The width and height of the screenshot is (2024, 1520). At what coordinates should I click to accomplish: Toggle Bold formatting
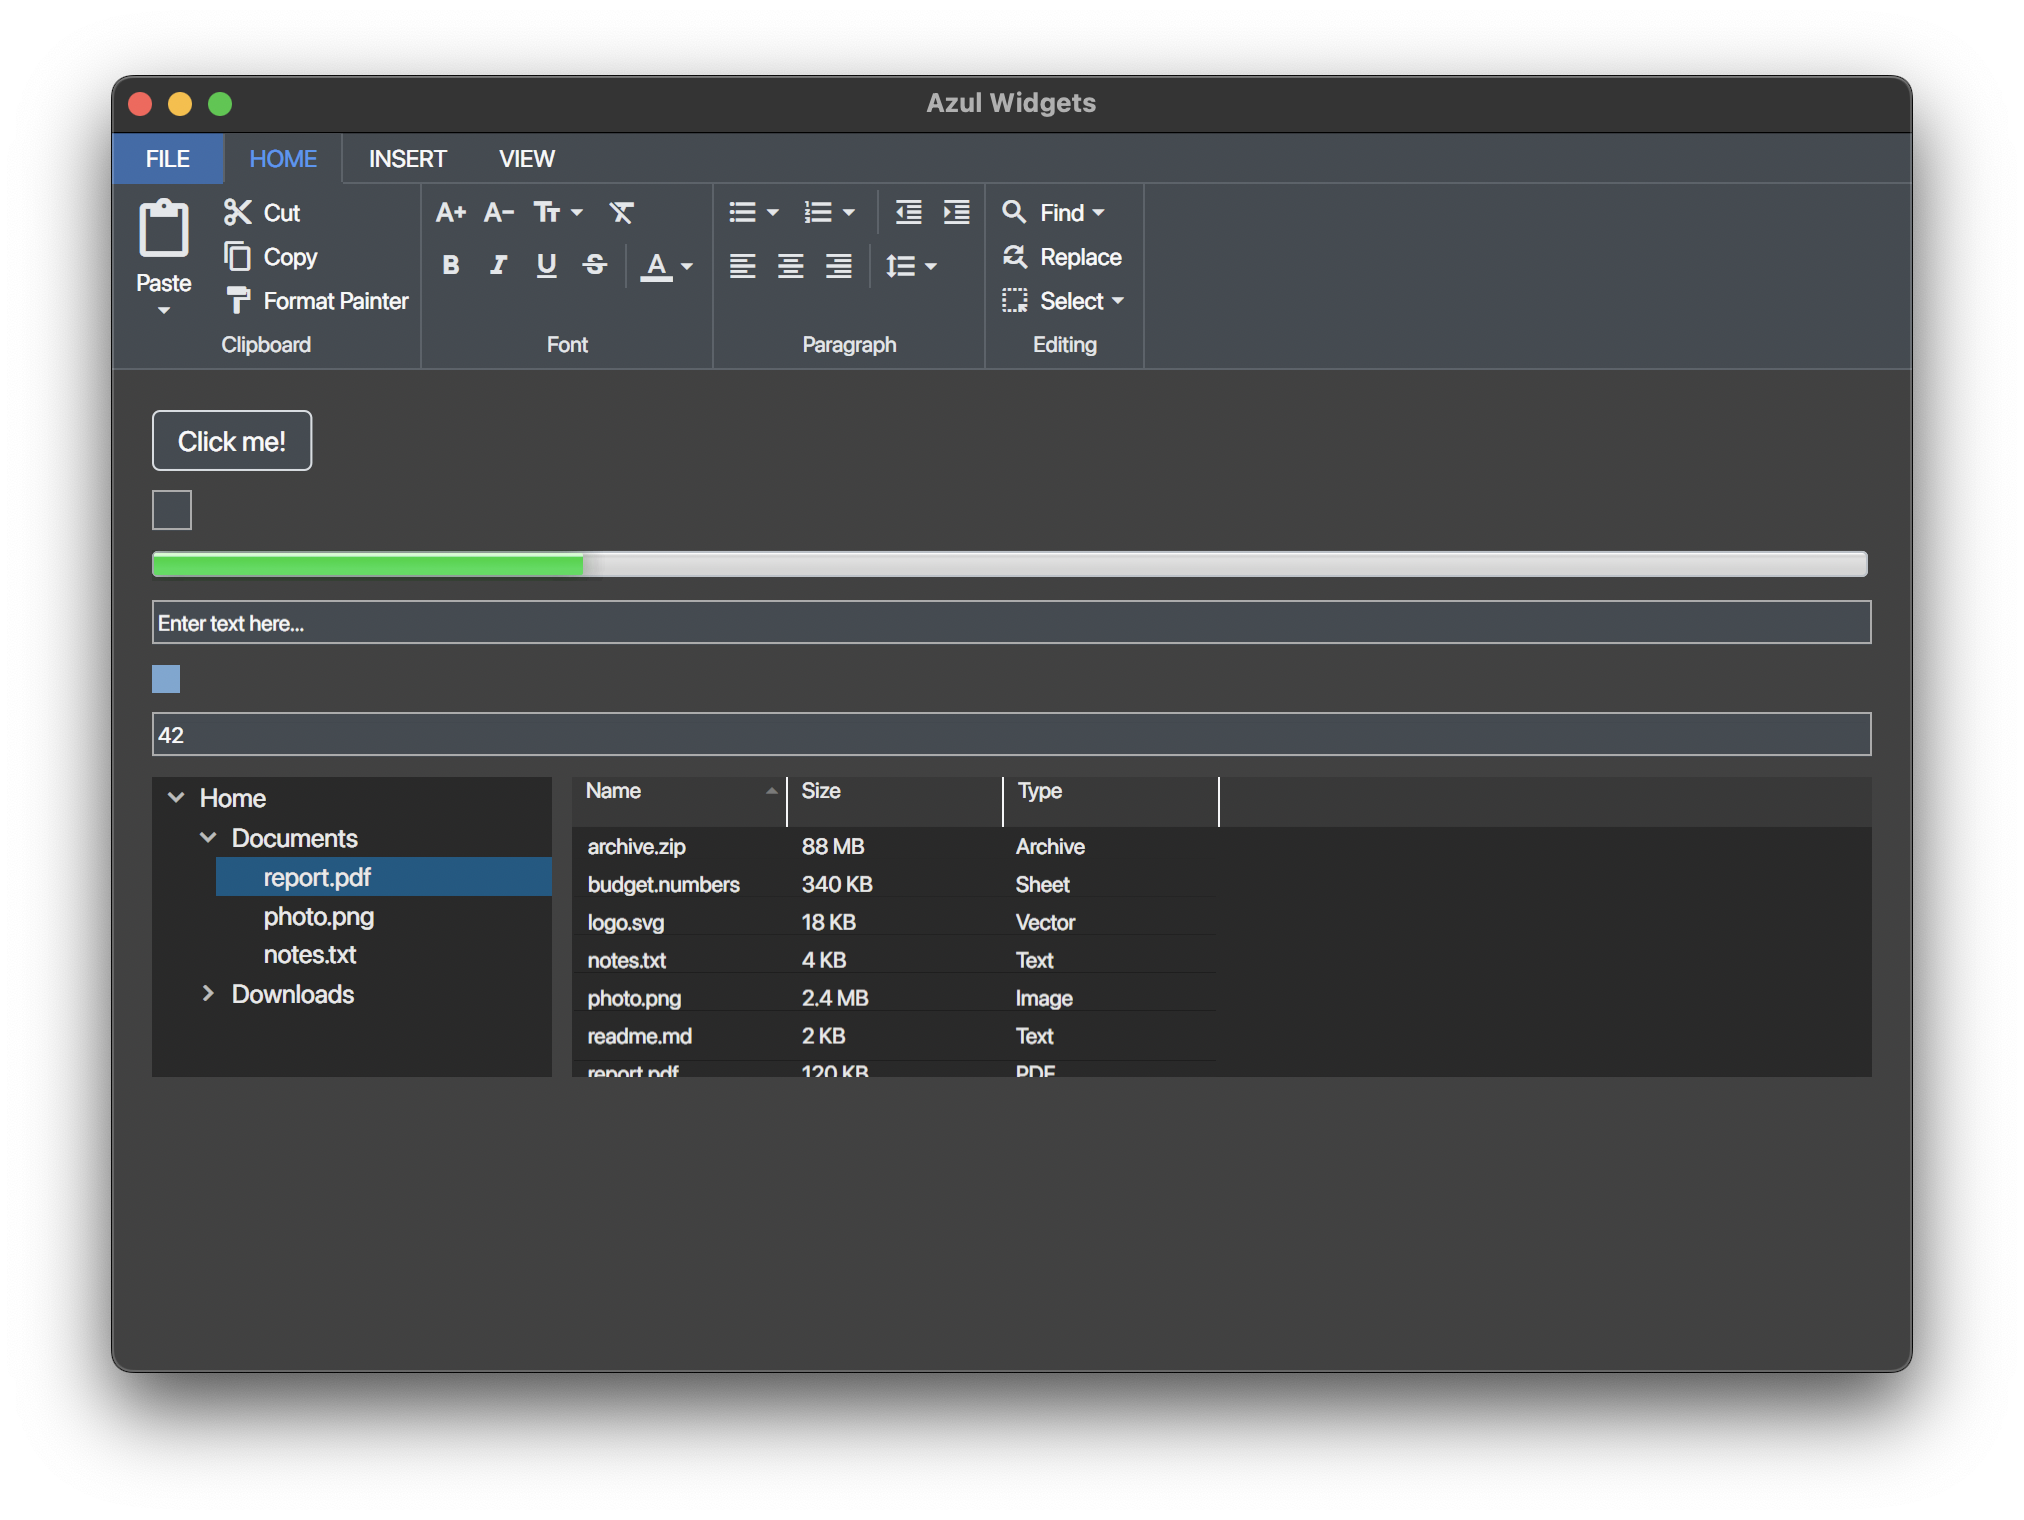click(451, 265)
